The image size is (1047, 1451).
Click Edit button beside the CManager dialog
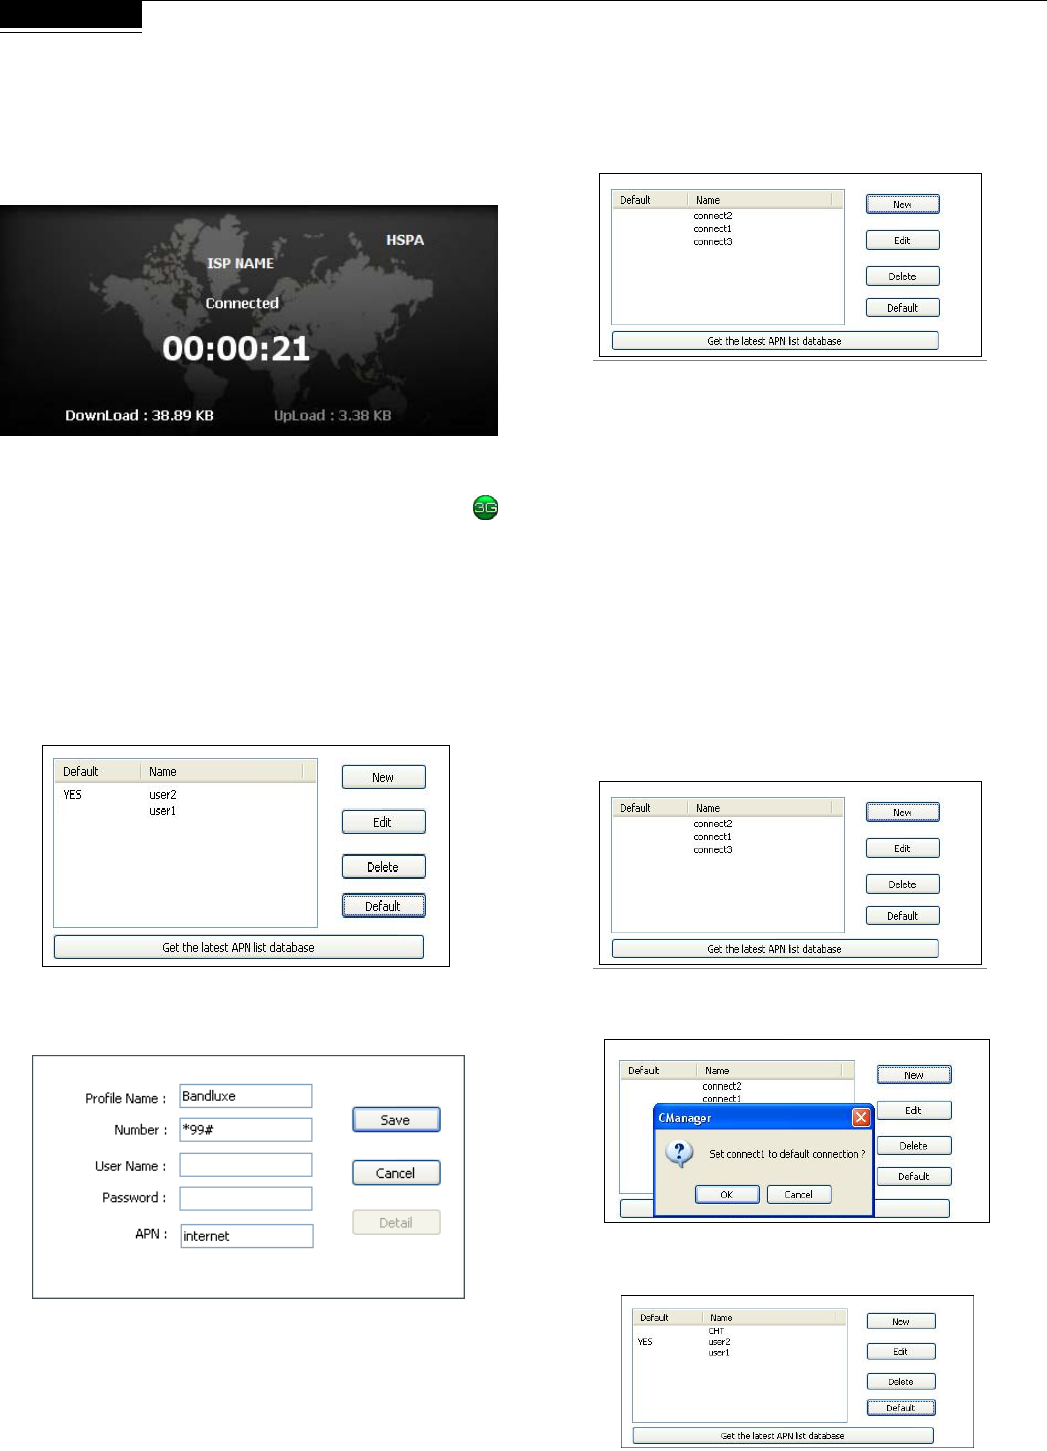pyautogui.click(x=914, y=1110)
